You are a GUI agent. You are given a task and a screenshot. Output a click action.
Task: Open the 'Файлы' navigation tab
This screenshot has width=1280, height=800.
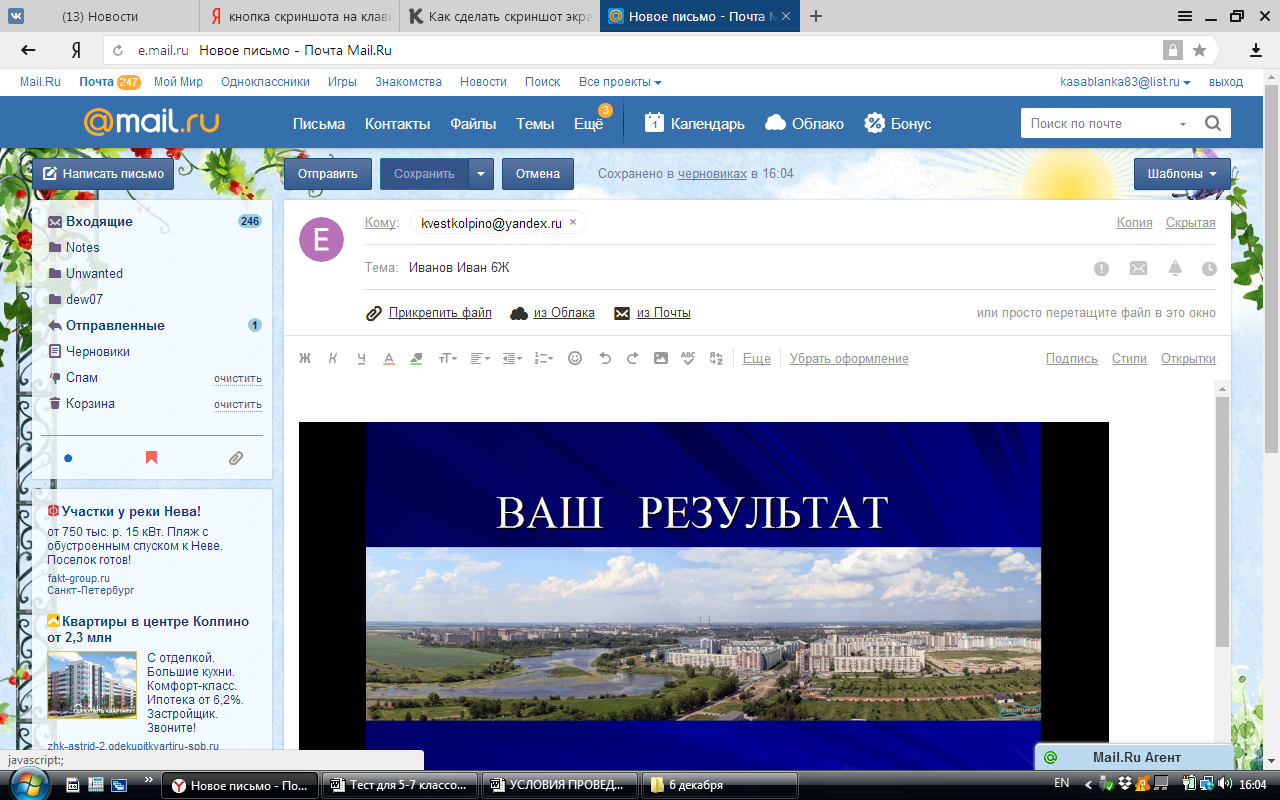[x=473, y=124]
